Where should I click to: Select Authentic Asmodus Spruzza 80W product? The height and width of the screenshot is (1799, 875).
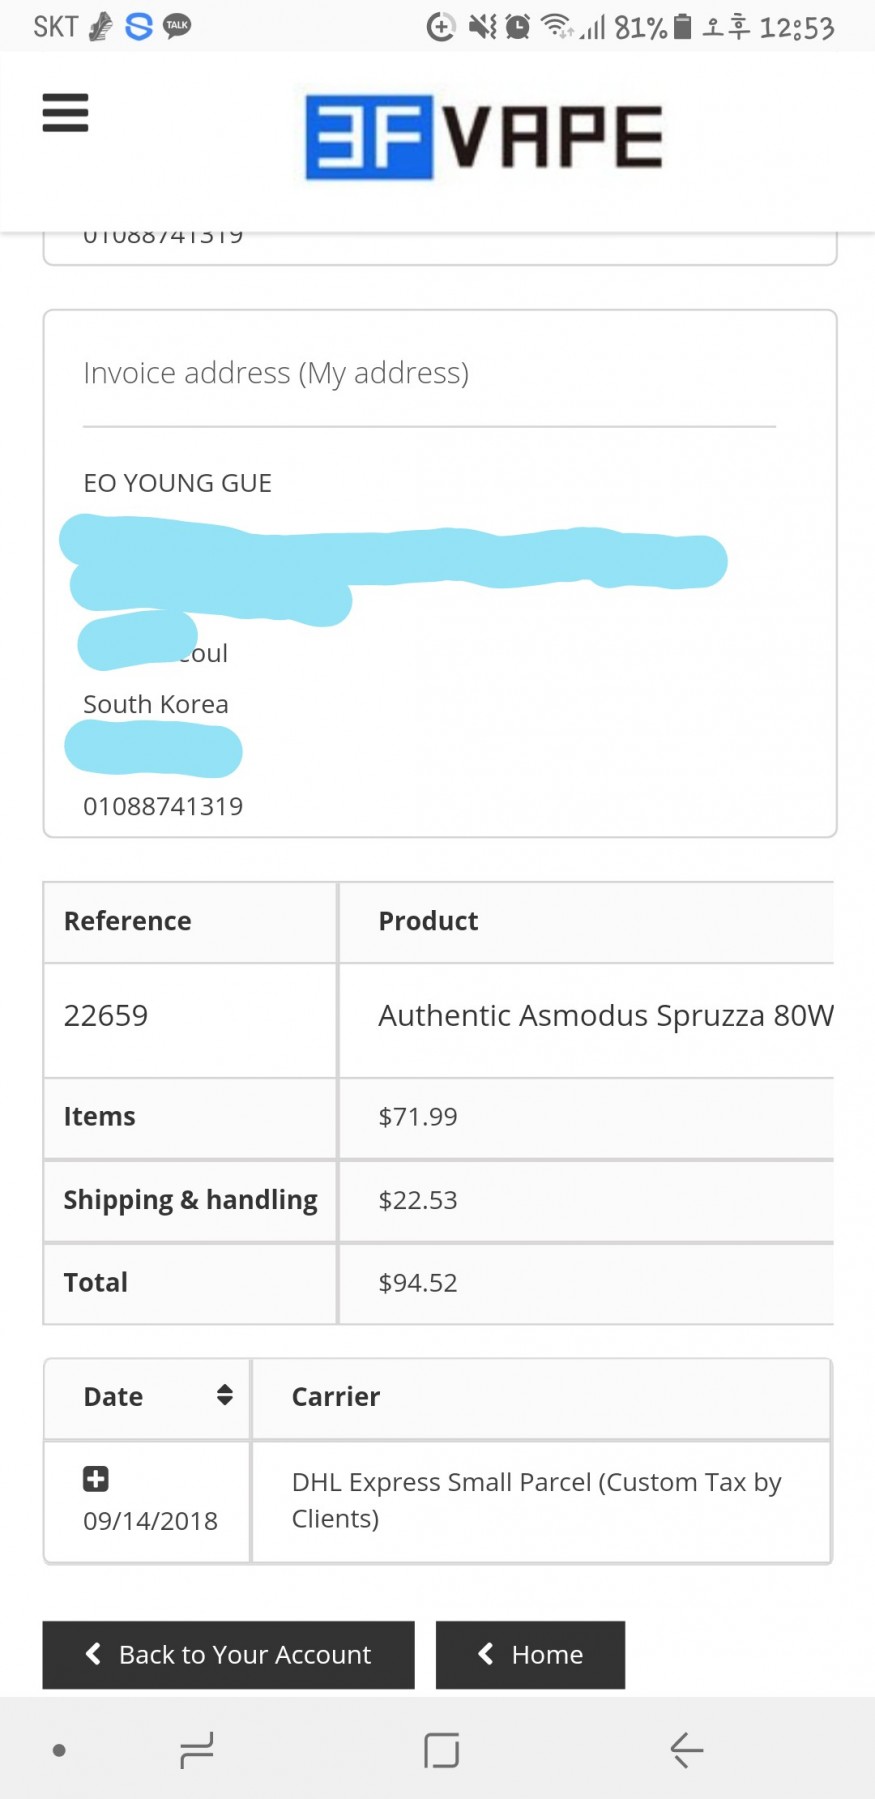click(x=605, y=1016)
